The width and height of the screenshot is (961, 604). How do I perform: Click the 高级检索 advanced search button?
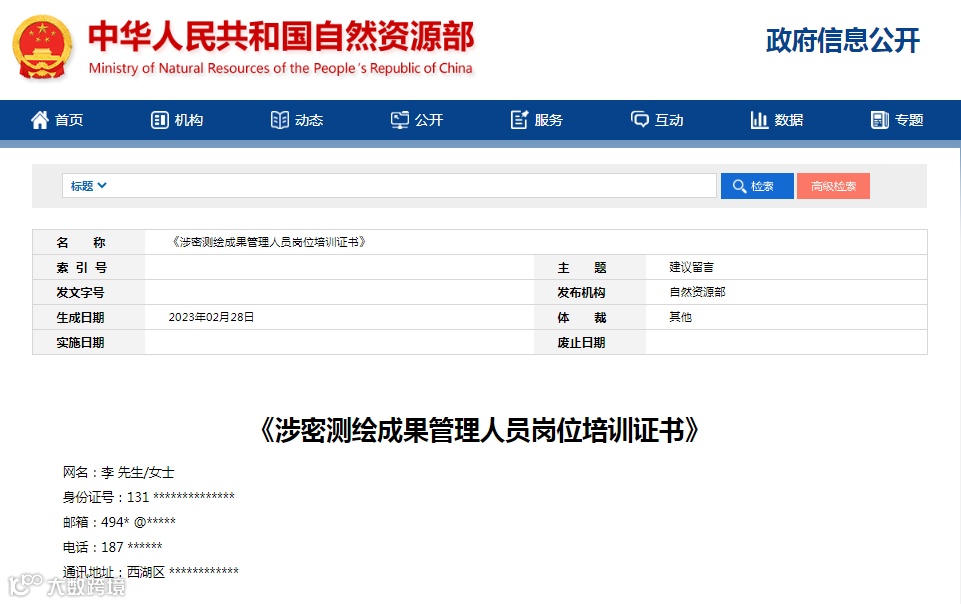(833, 186)
